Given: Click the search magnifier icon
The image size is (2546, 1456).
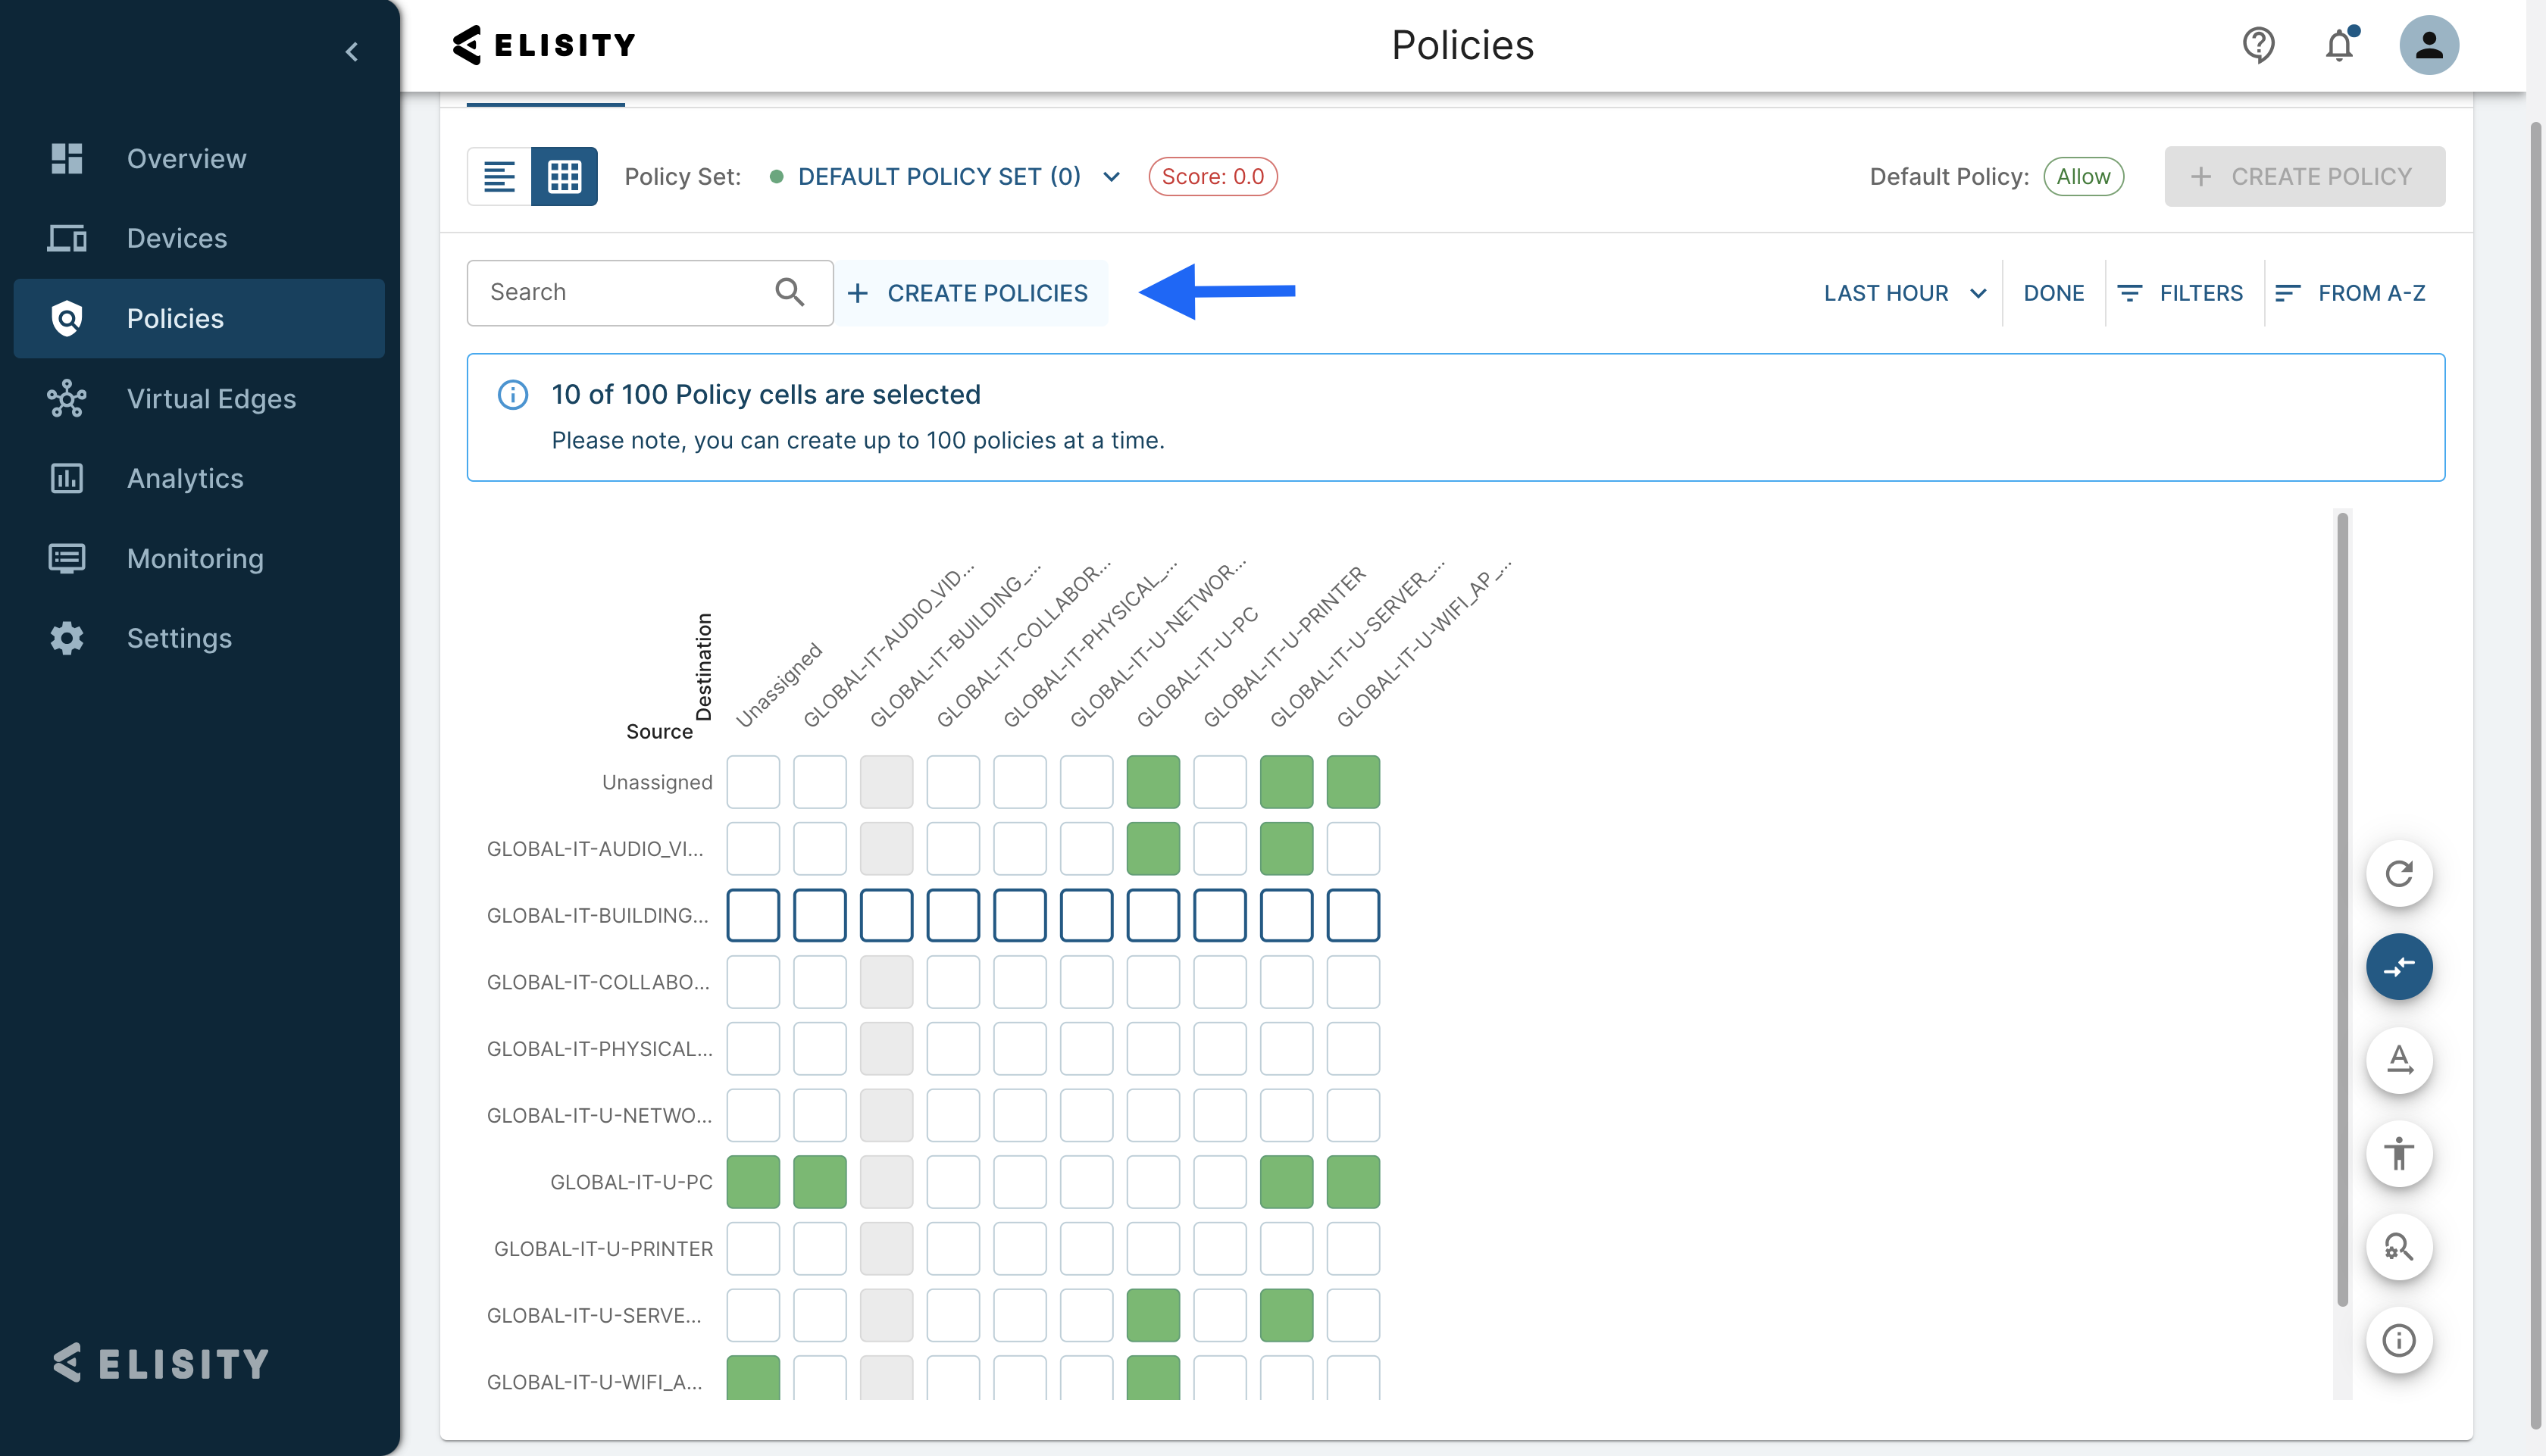Looking at the screenshot, I should [x=789, y=292].
